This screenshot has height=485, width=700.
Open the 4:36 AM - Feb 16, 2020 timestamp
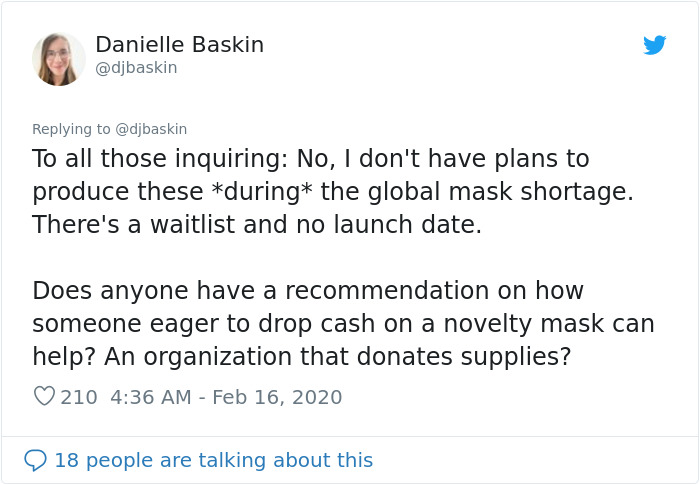(226, 397)
